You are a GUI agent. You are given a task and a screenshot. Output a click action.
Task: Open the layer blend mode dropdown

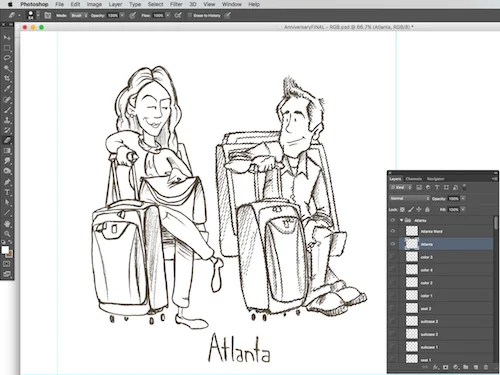click(x=410, y=199)
